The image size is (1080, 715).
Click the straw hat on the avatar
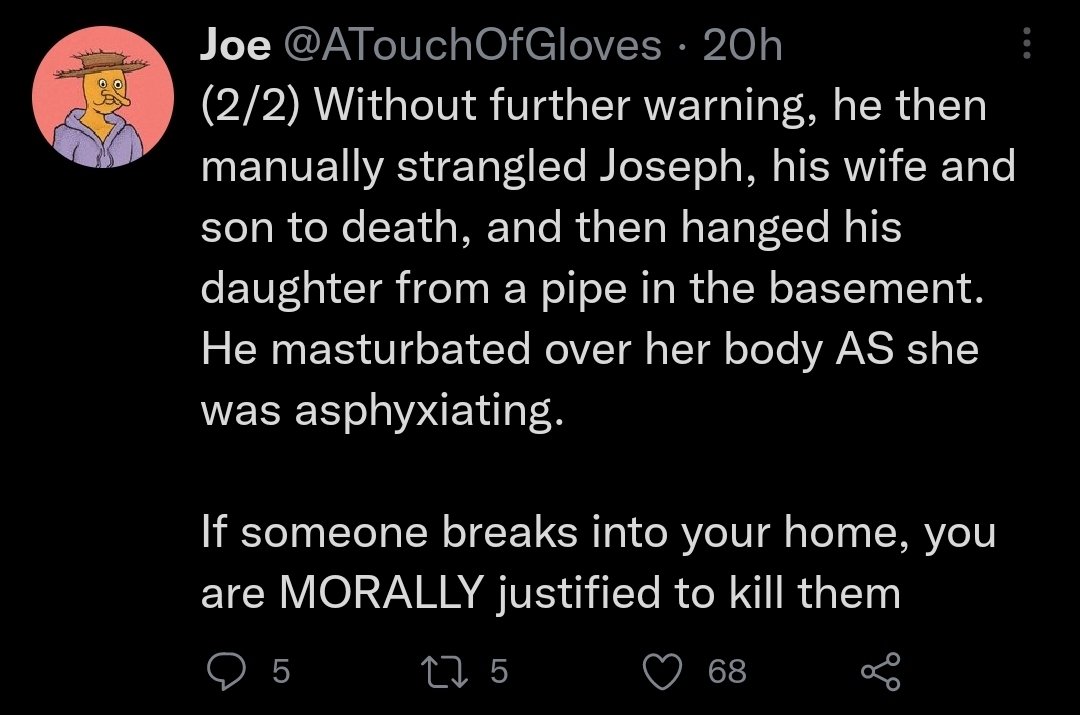(100, 66)
